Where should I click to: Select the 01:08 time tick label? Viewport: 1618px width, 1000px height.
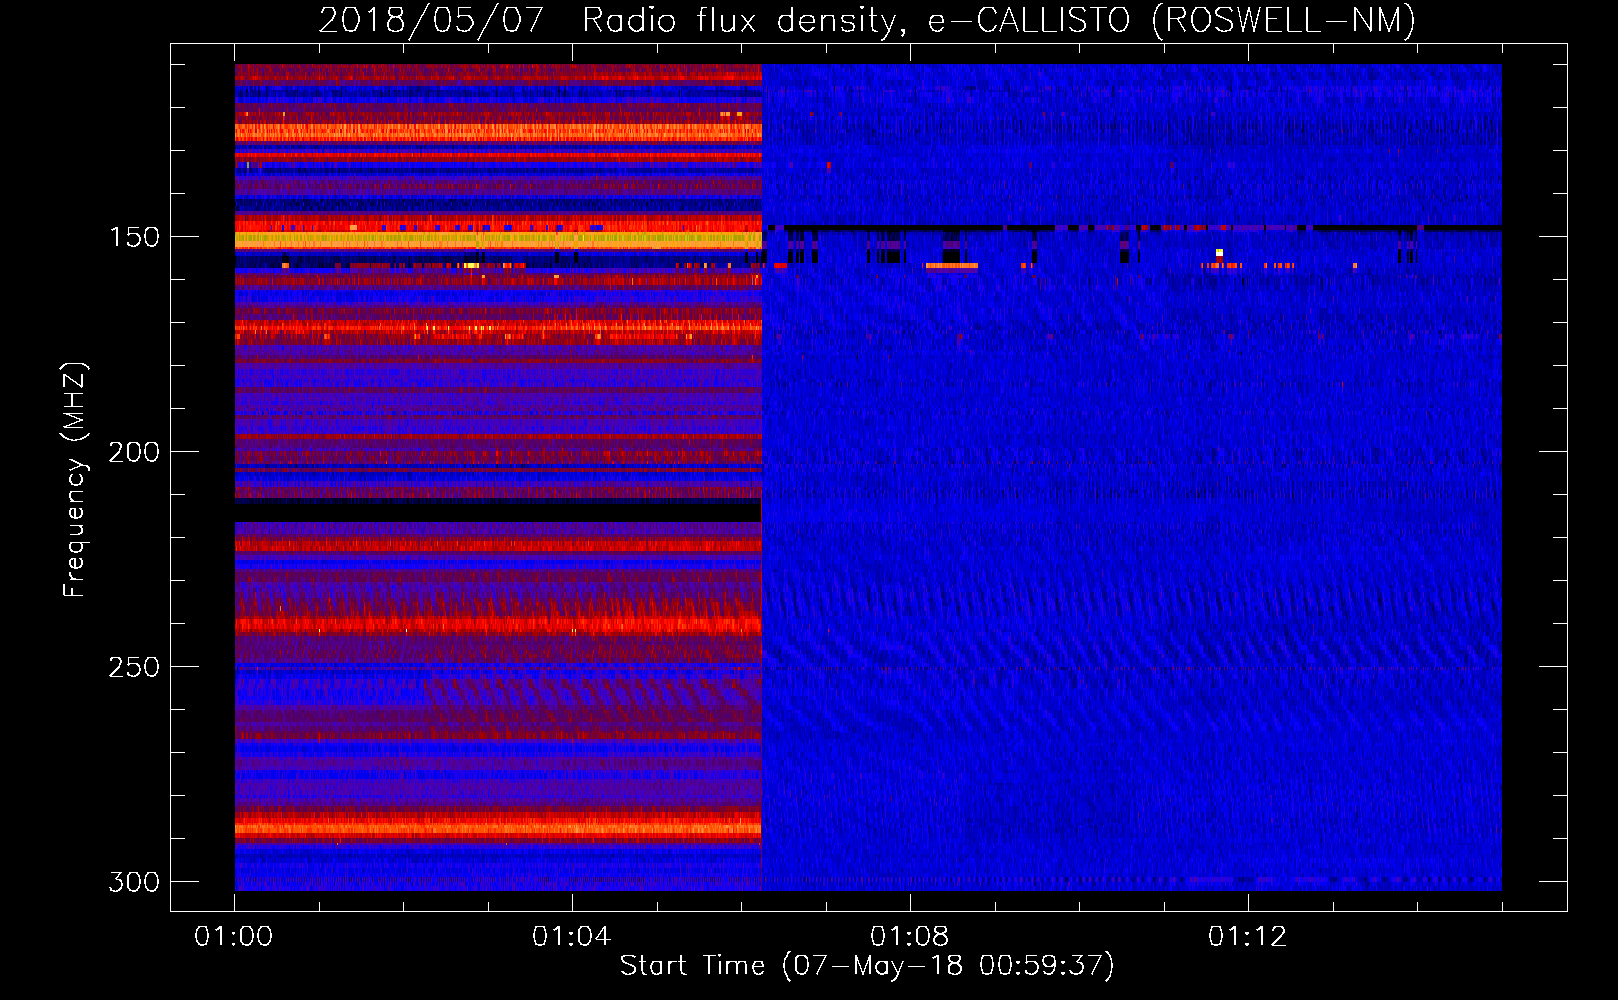909,936
